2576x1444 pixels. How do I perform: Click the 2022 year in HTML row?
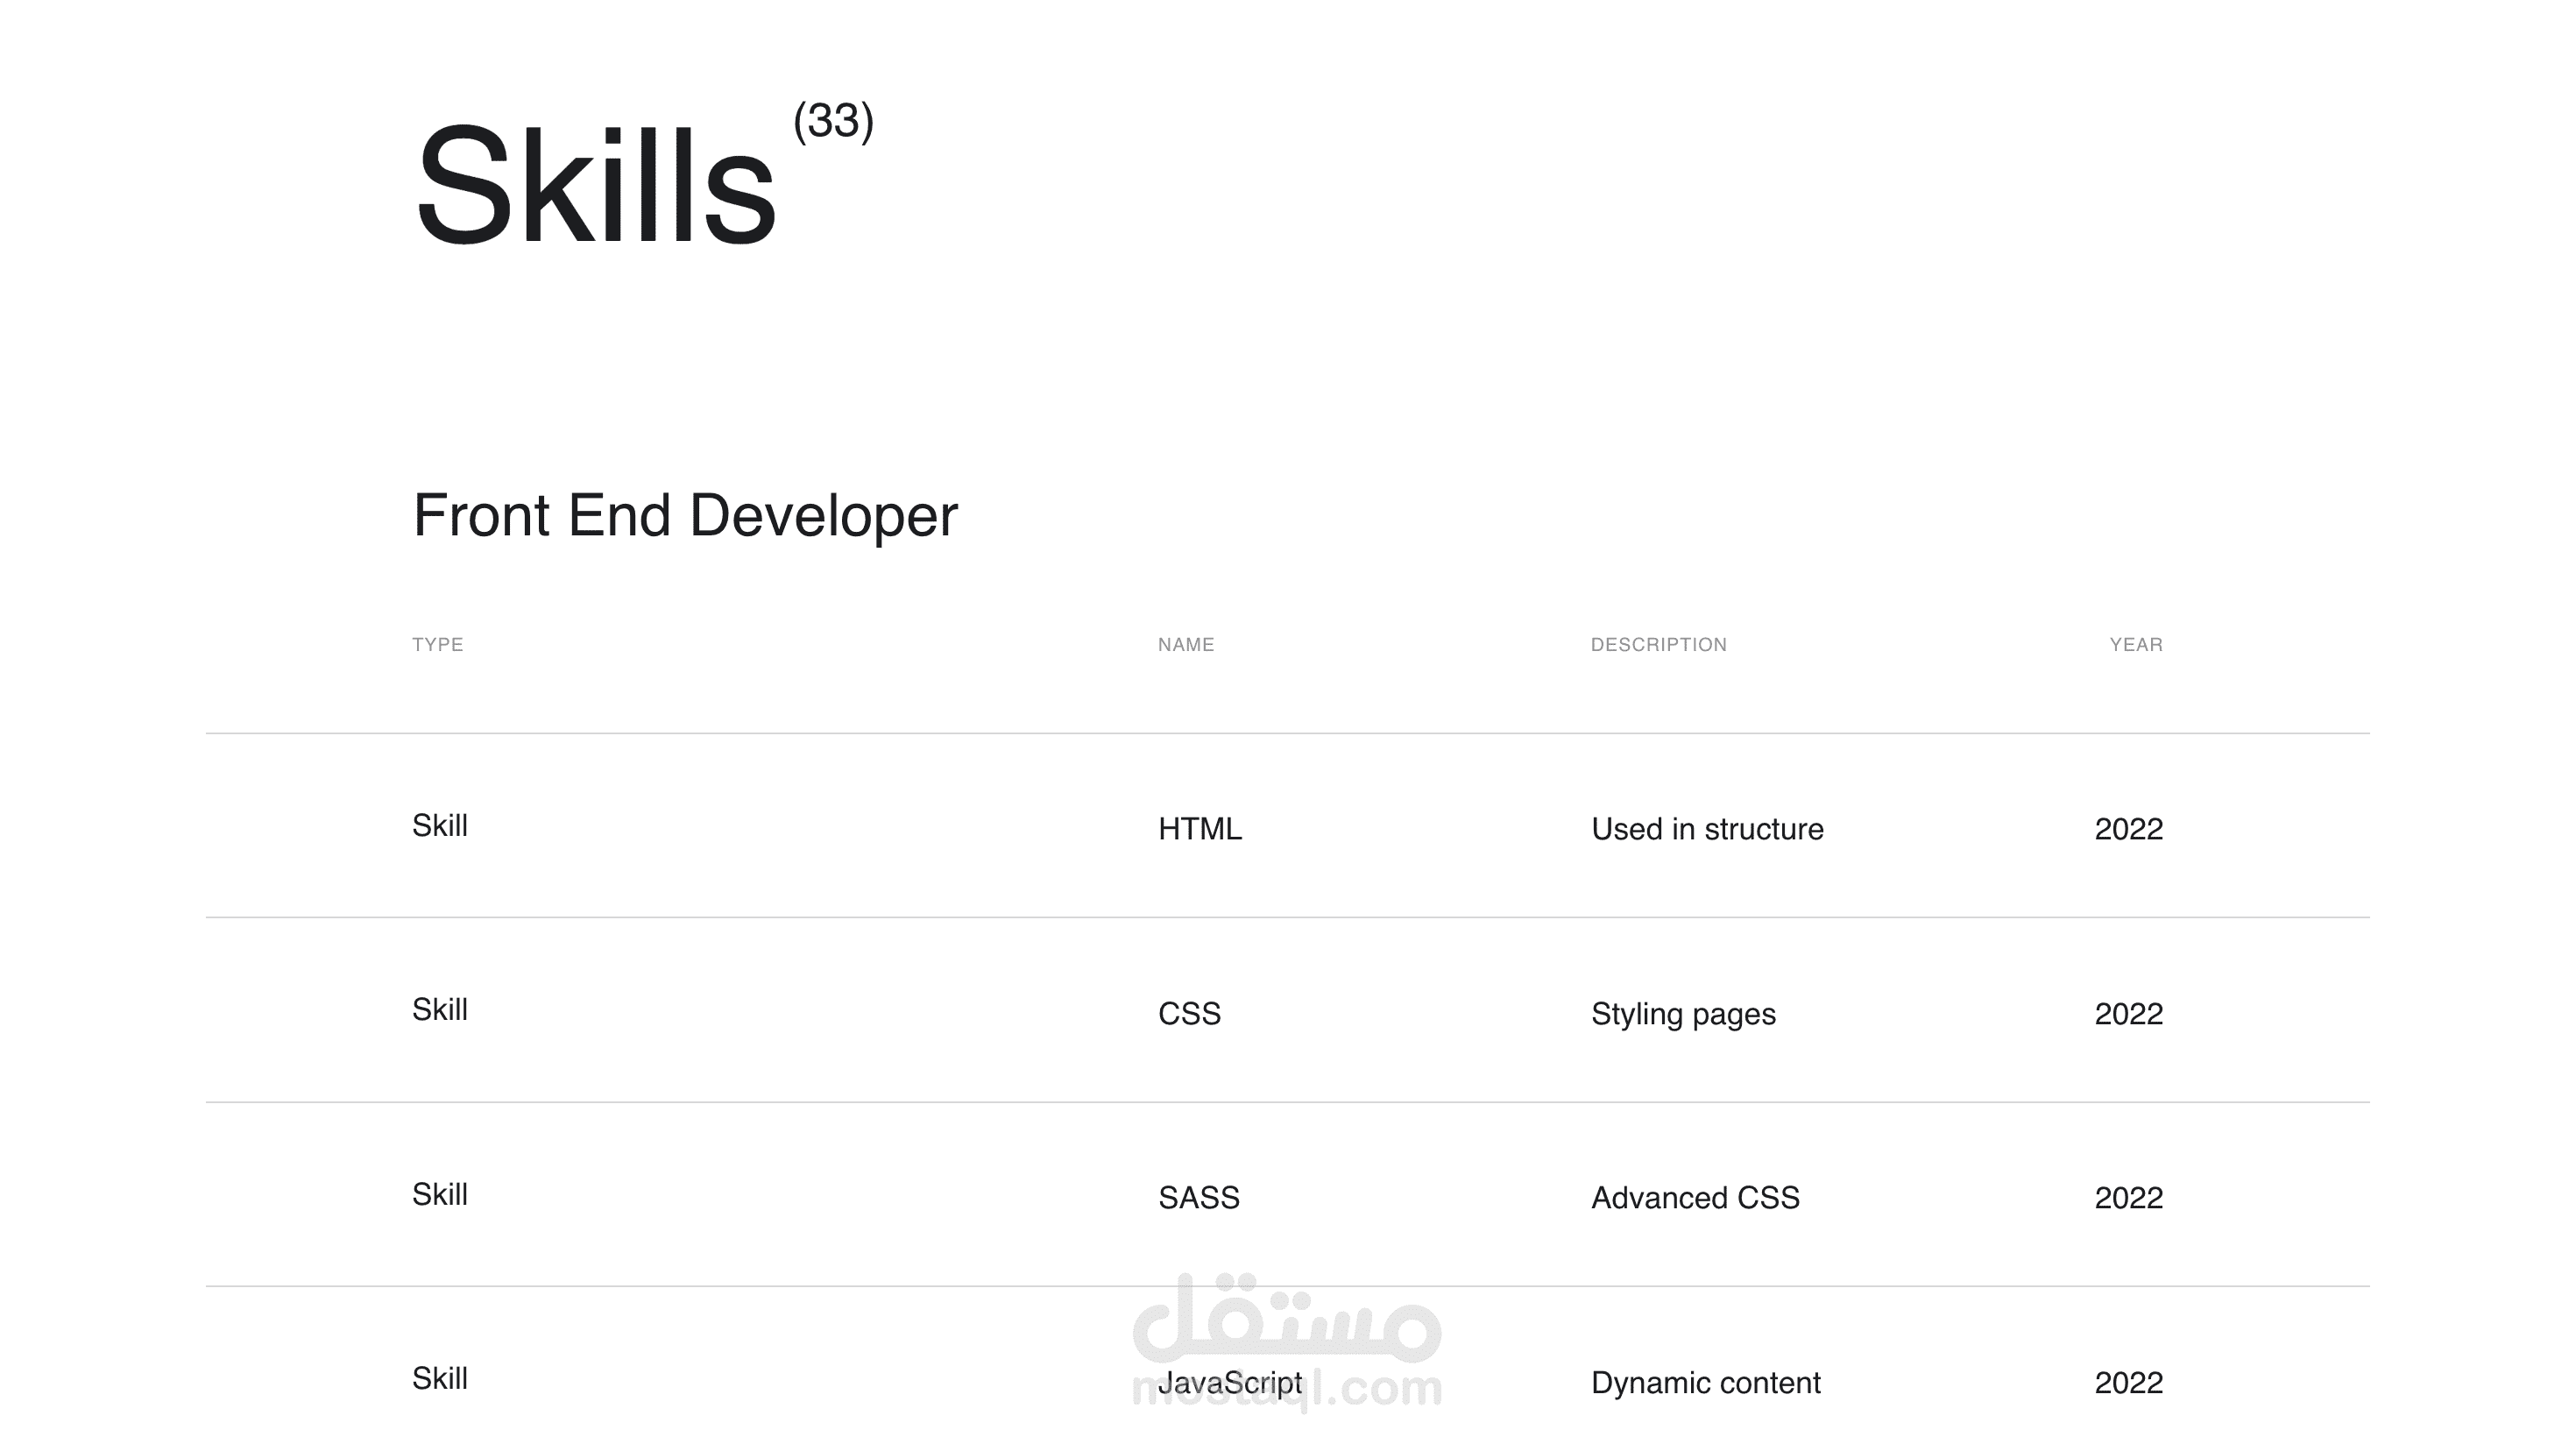pos(2128,829)
